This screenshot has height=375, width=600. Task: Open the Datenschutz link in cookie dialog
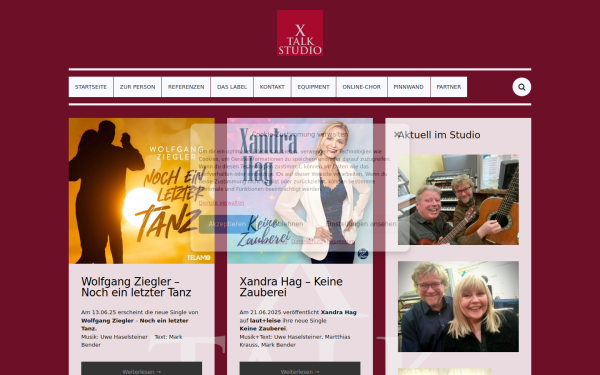point(307,241)
